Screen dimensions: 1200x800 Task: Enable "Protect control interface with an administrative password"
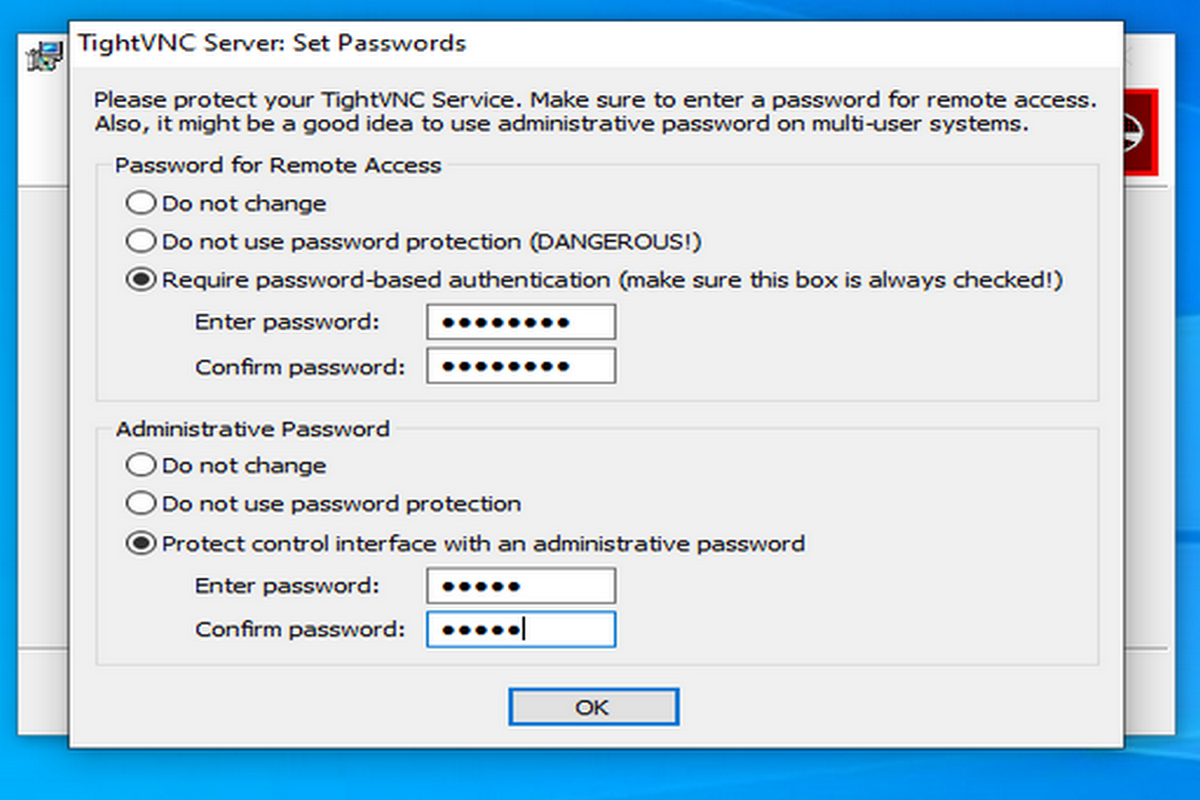coord(142,544)
